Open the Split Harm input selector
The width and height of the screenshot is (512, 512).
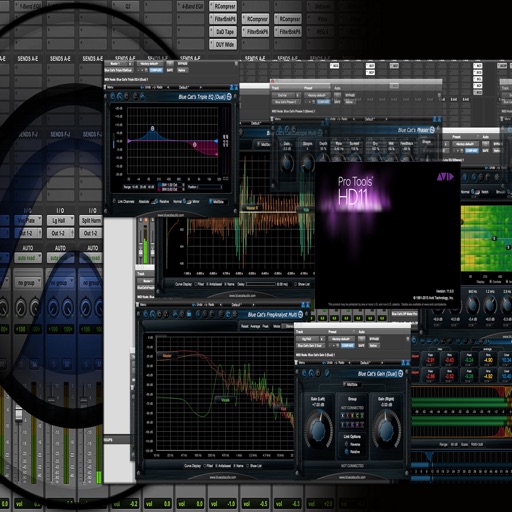click(91, 220)
